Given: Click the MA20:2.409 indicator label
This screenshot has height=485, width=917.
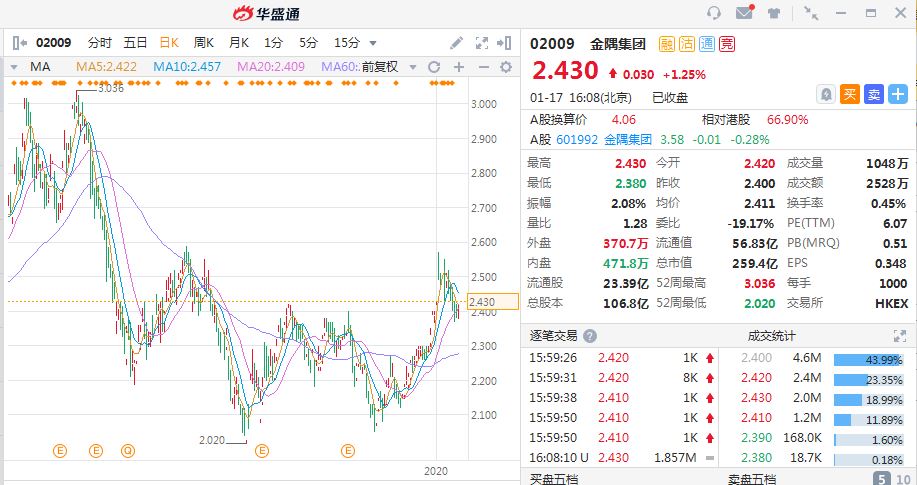Looking at the screenshot, I should click(x=271, y=67).
